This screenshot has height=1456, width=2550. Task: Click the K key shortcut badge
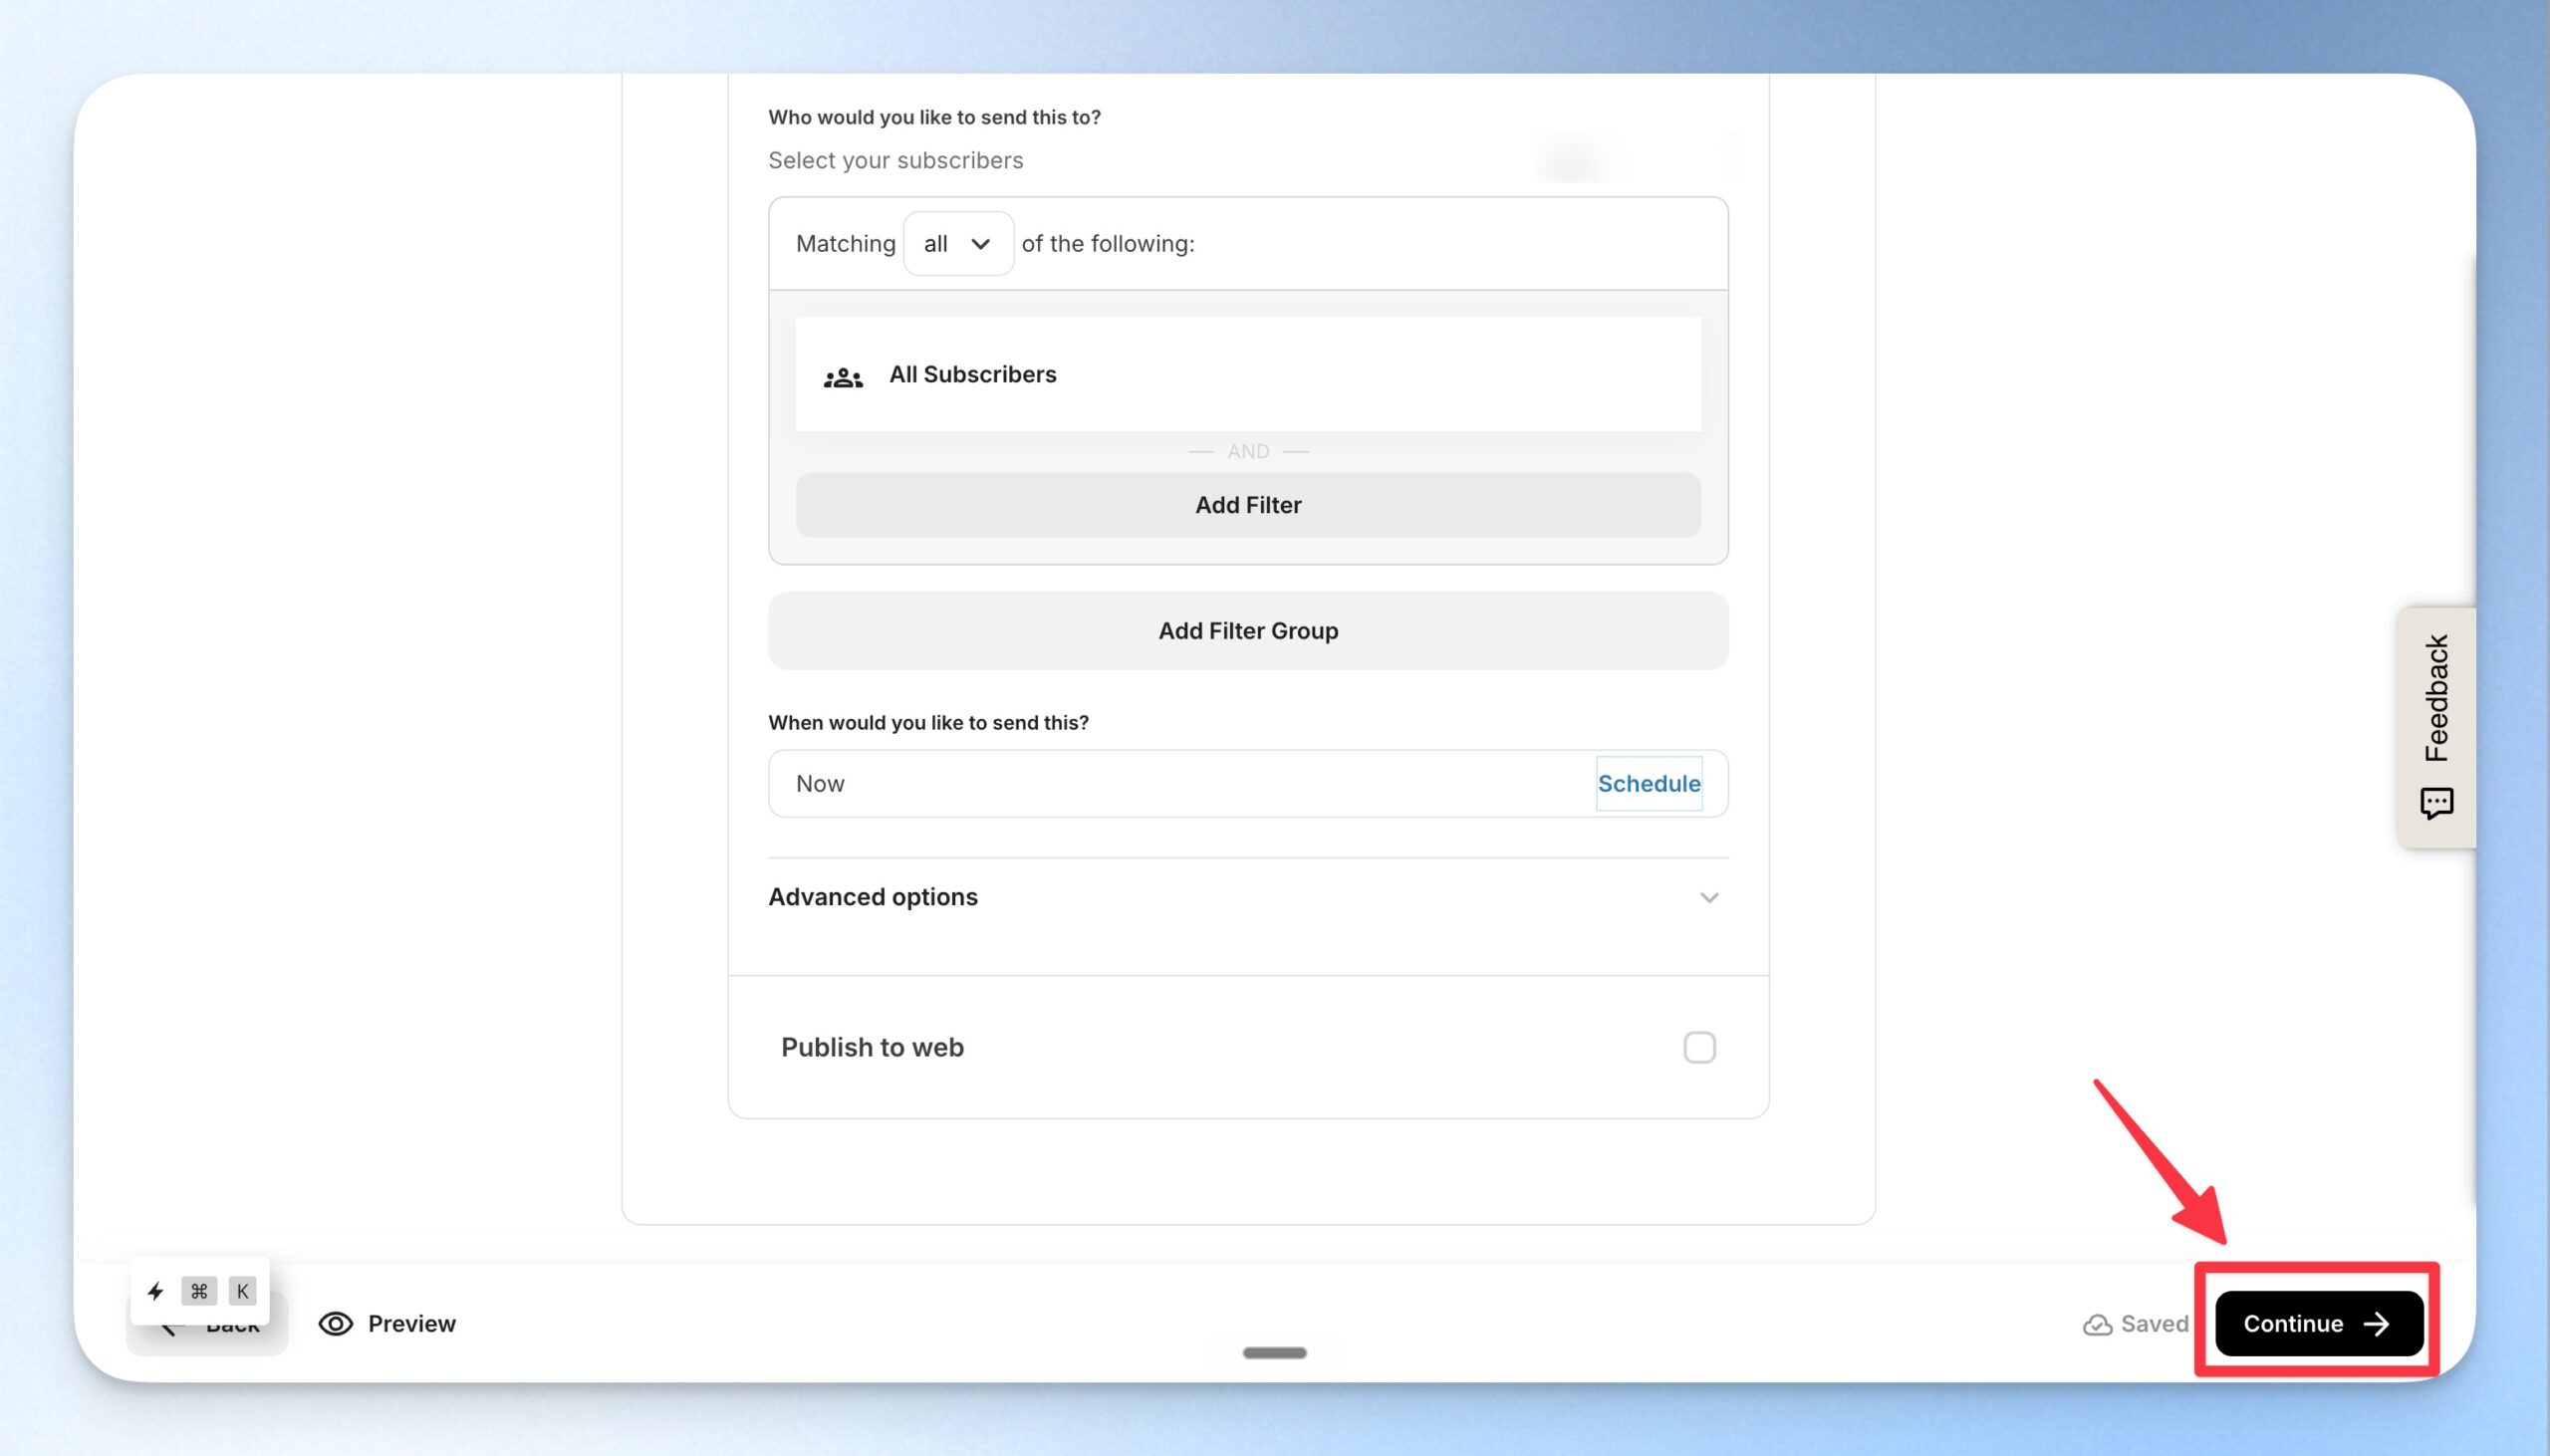click(242, 1291)
